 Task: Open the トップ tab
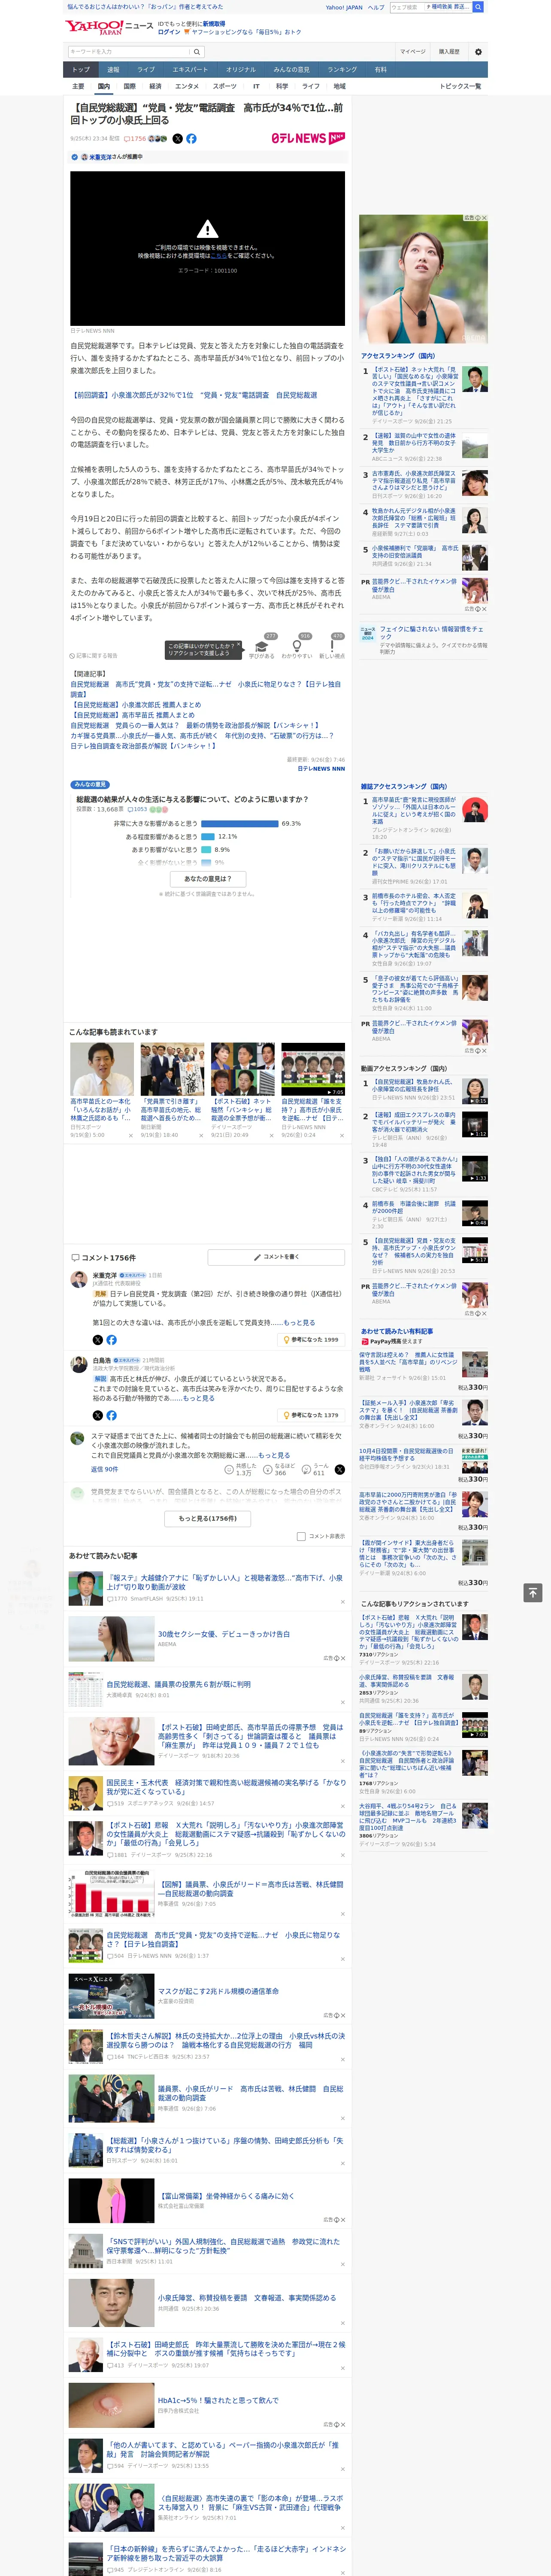click(x=81, y=70)
